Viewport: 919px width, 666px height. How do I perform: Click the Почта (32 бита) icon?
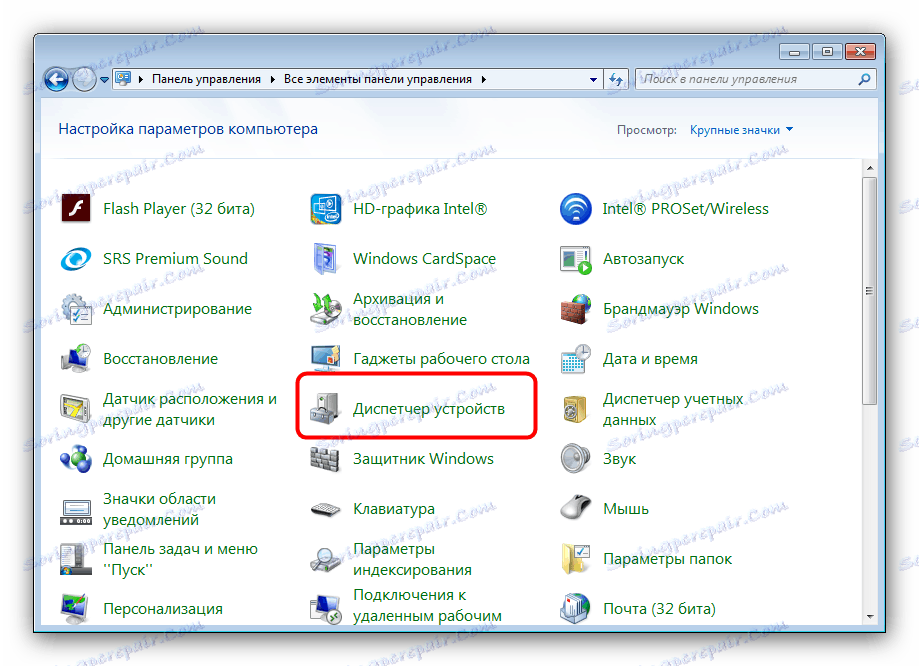click(576, 609)
